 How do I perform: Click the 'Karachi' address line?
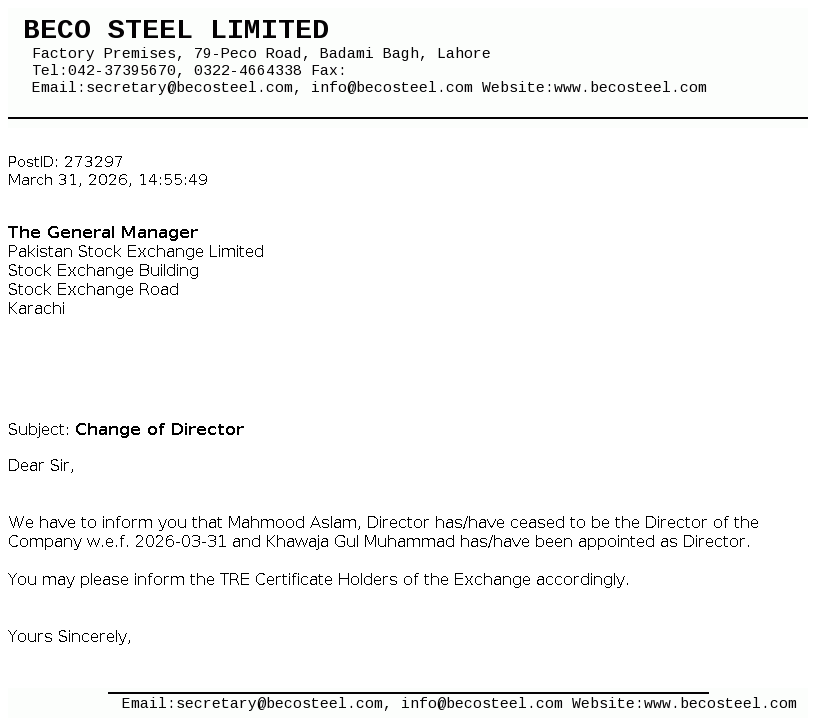(x=36, y=309)
